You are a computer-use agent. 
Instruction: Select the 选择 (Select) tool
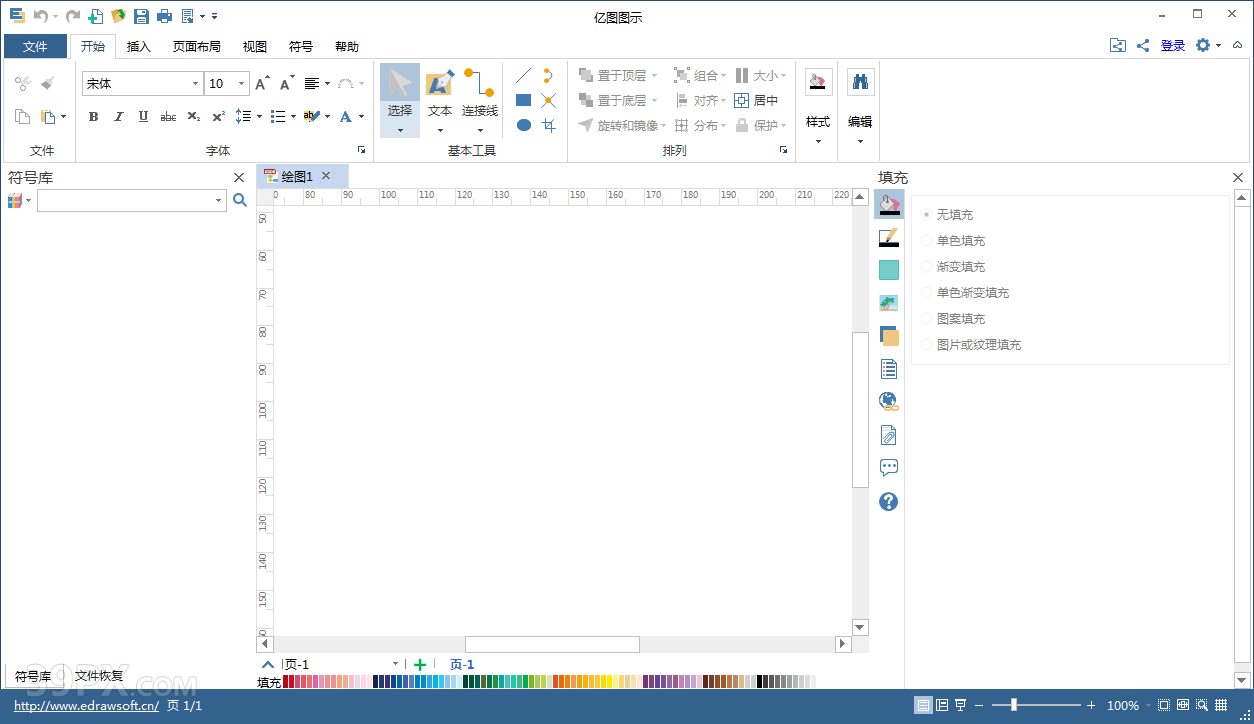point(399,97)
